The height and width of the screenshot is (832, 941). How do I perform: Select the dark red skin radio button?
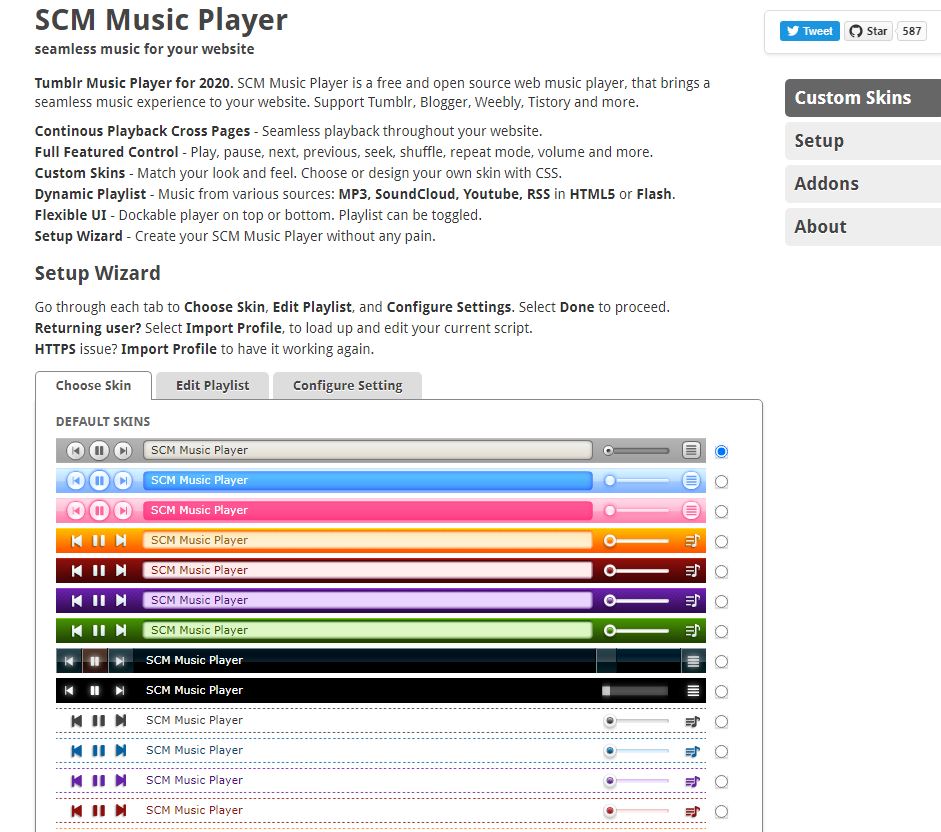click(x=721, y=571)
